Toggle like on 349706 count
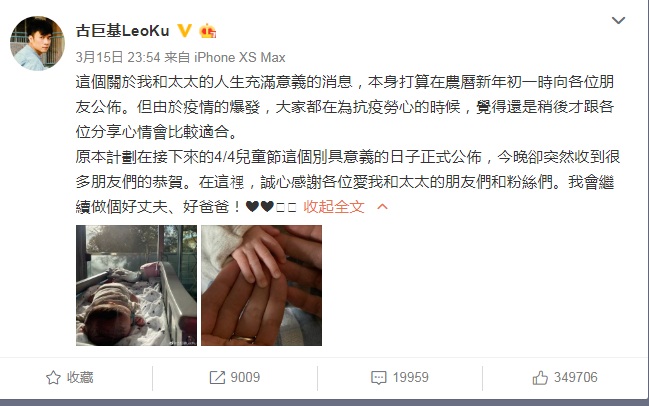The image size is (649, 406). (576, 377)
